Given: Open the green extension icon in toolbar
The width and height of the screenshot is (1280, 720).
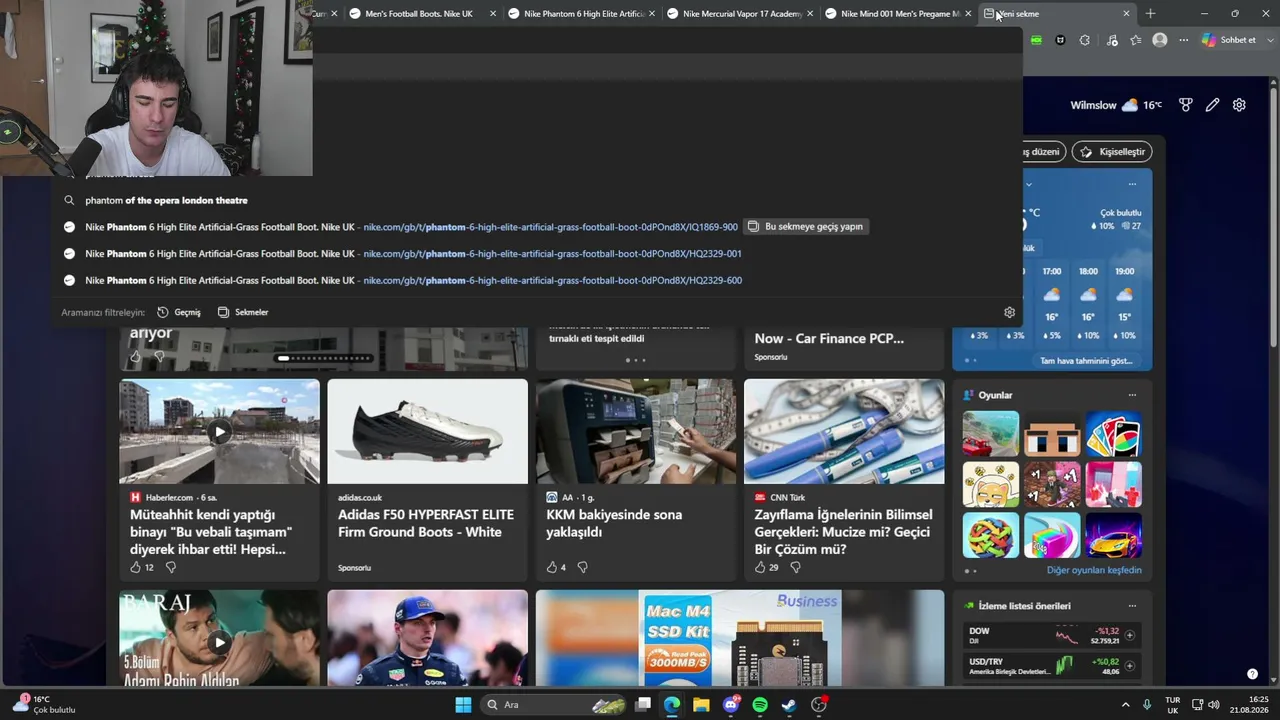Looking at the screenshot, I should coord(1036,40).
